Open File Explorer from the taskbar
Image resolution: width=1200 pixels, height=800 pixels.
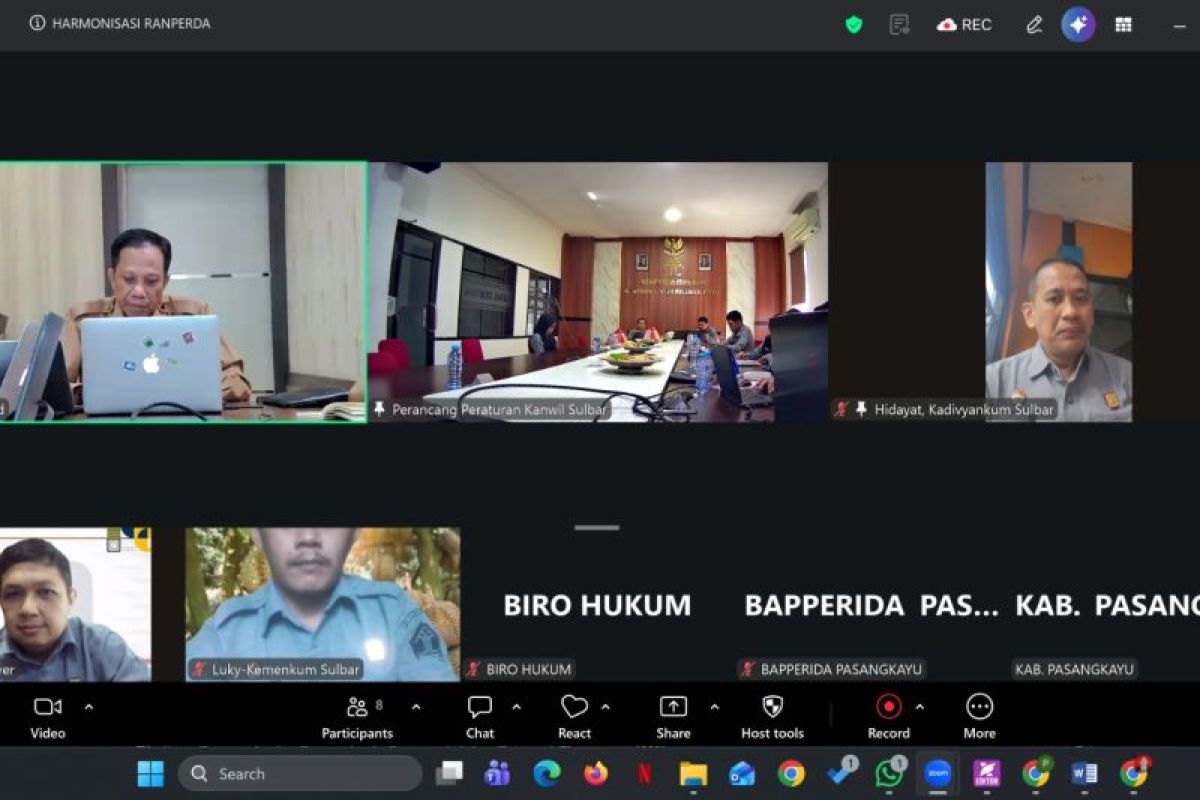(x=693, y=773)
